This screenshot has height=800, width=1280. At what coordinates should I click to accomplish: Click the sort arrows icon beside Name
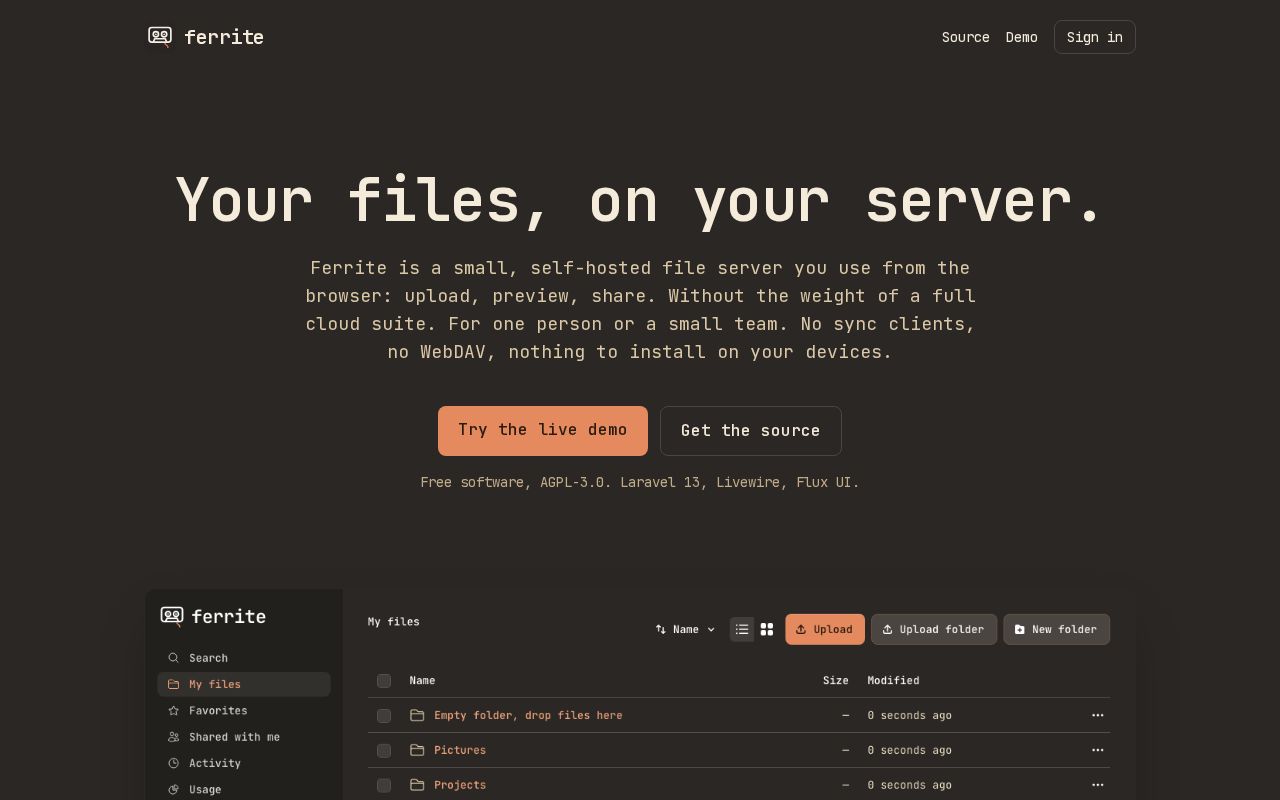(661, 629)
